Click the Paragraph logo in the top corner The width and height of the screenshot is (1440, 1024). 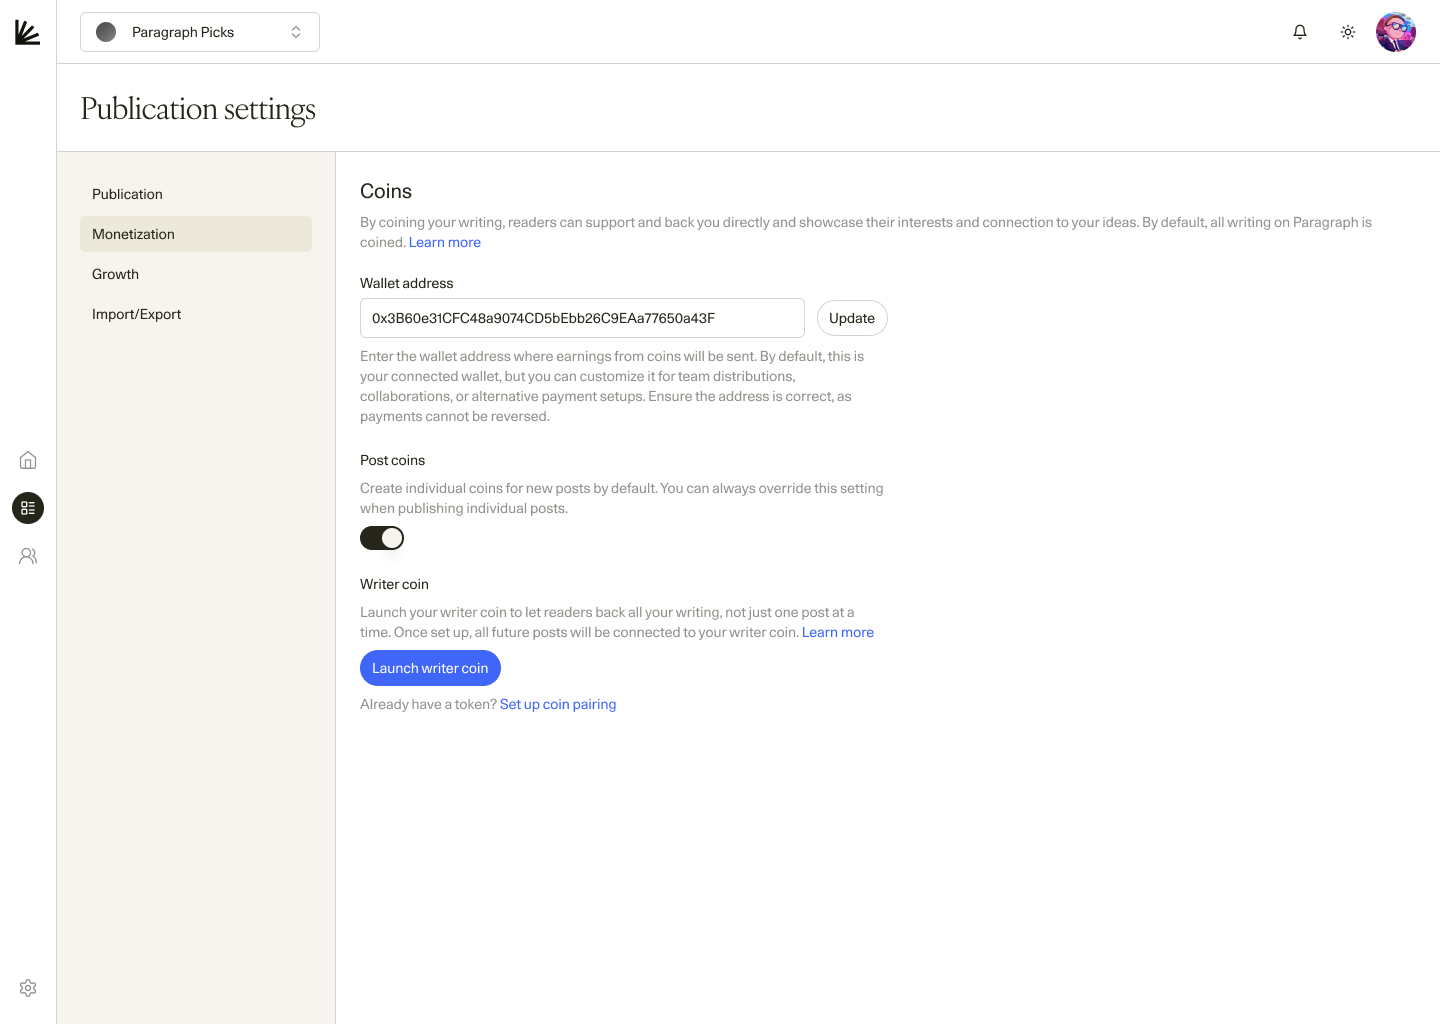pos(27,31)
